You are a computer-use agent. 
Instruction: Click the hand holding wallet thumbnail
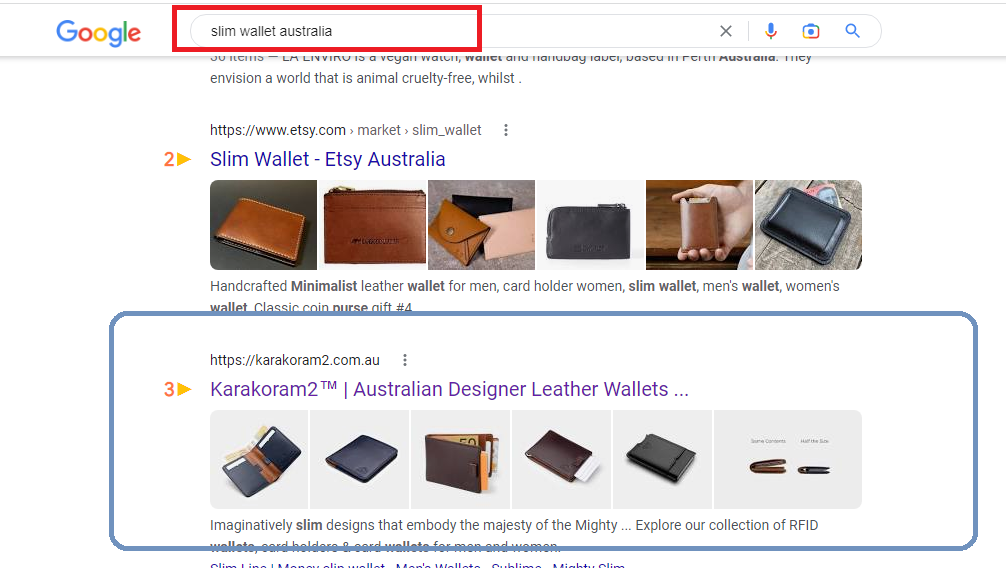coord(699,225)
